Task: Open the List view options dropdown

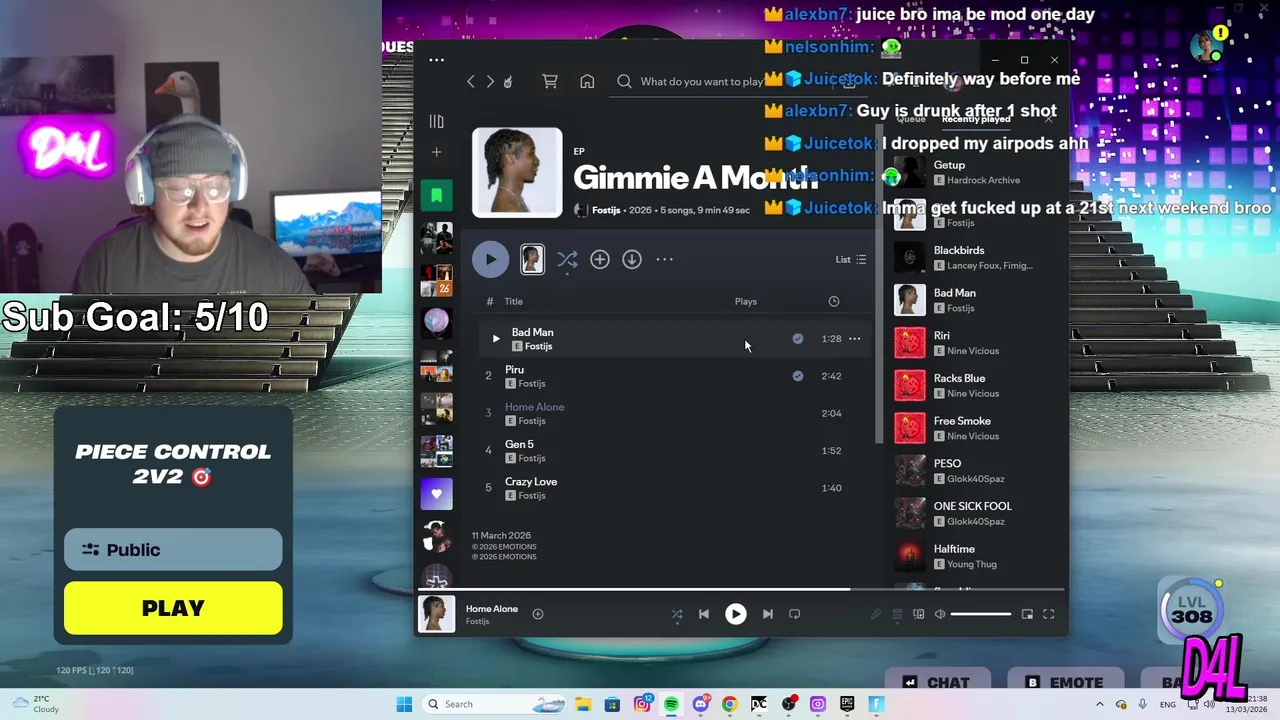Action: tap(851, 260)
